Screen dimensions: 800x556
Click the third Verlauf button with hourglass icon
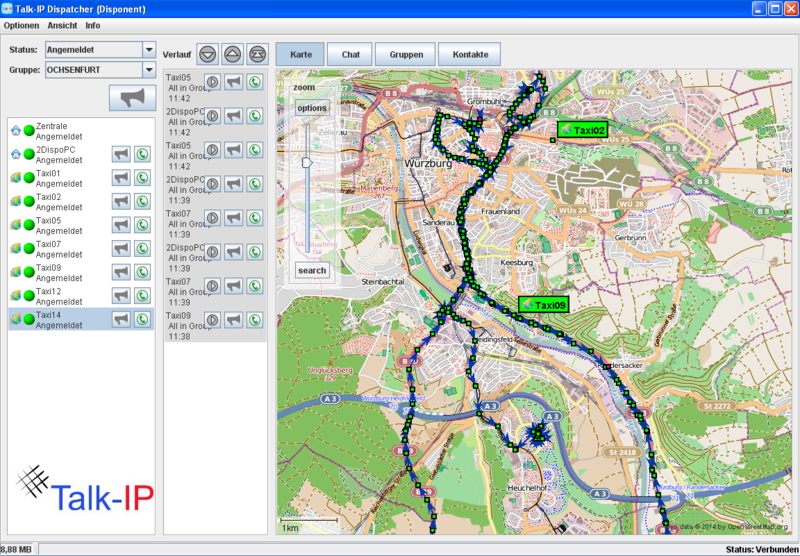point(258,54)
